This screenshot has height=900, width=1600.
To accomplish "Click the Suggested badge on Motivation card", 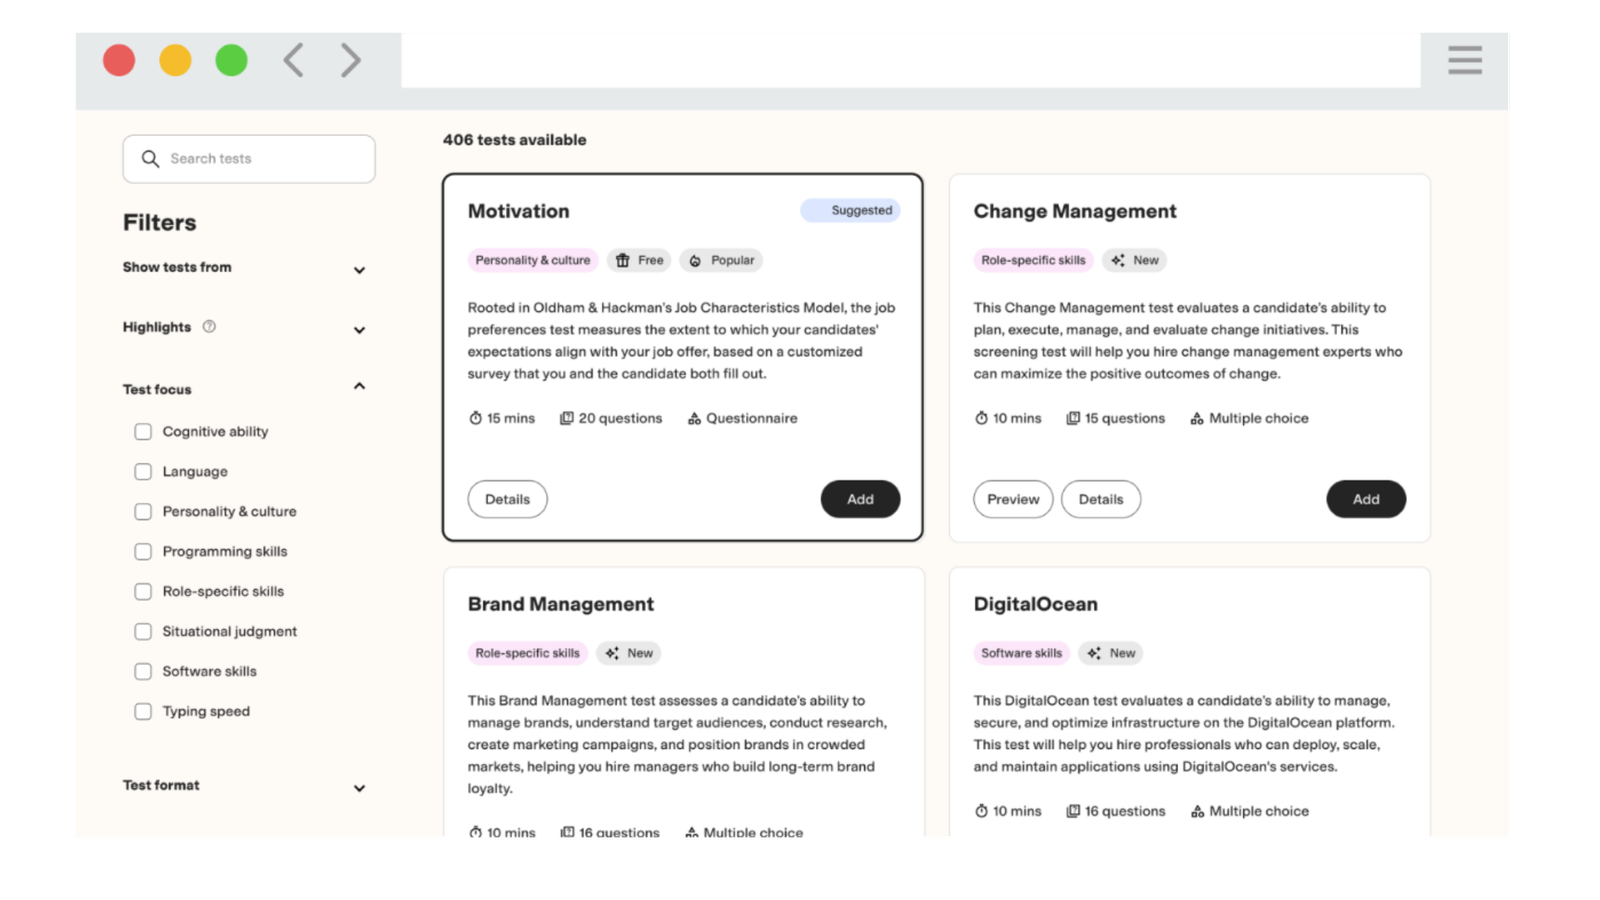I will tap(850, 210).
